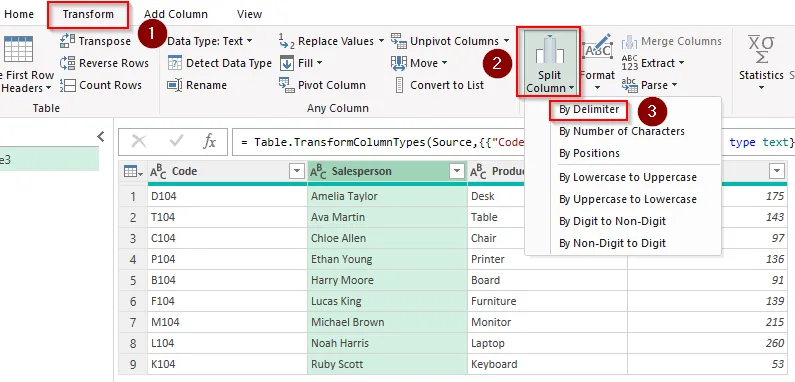This screenshot has height=382, width=795.
Task: Expand the Extract dropdown
Action: point(681,63)
